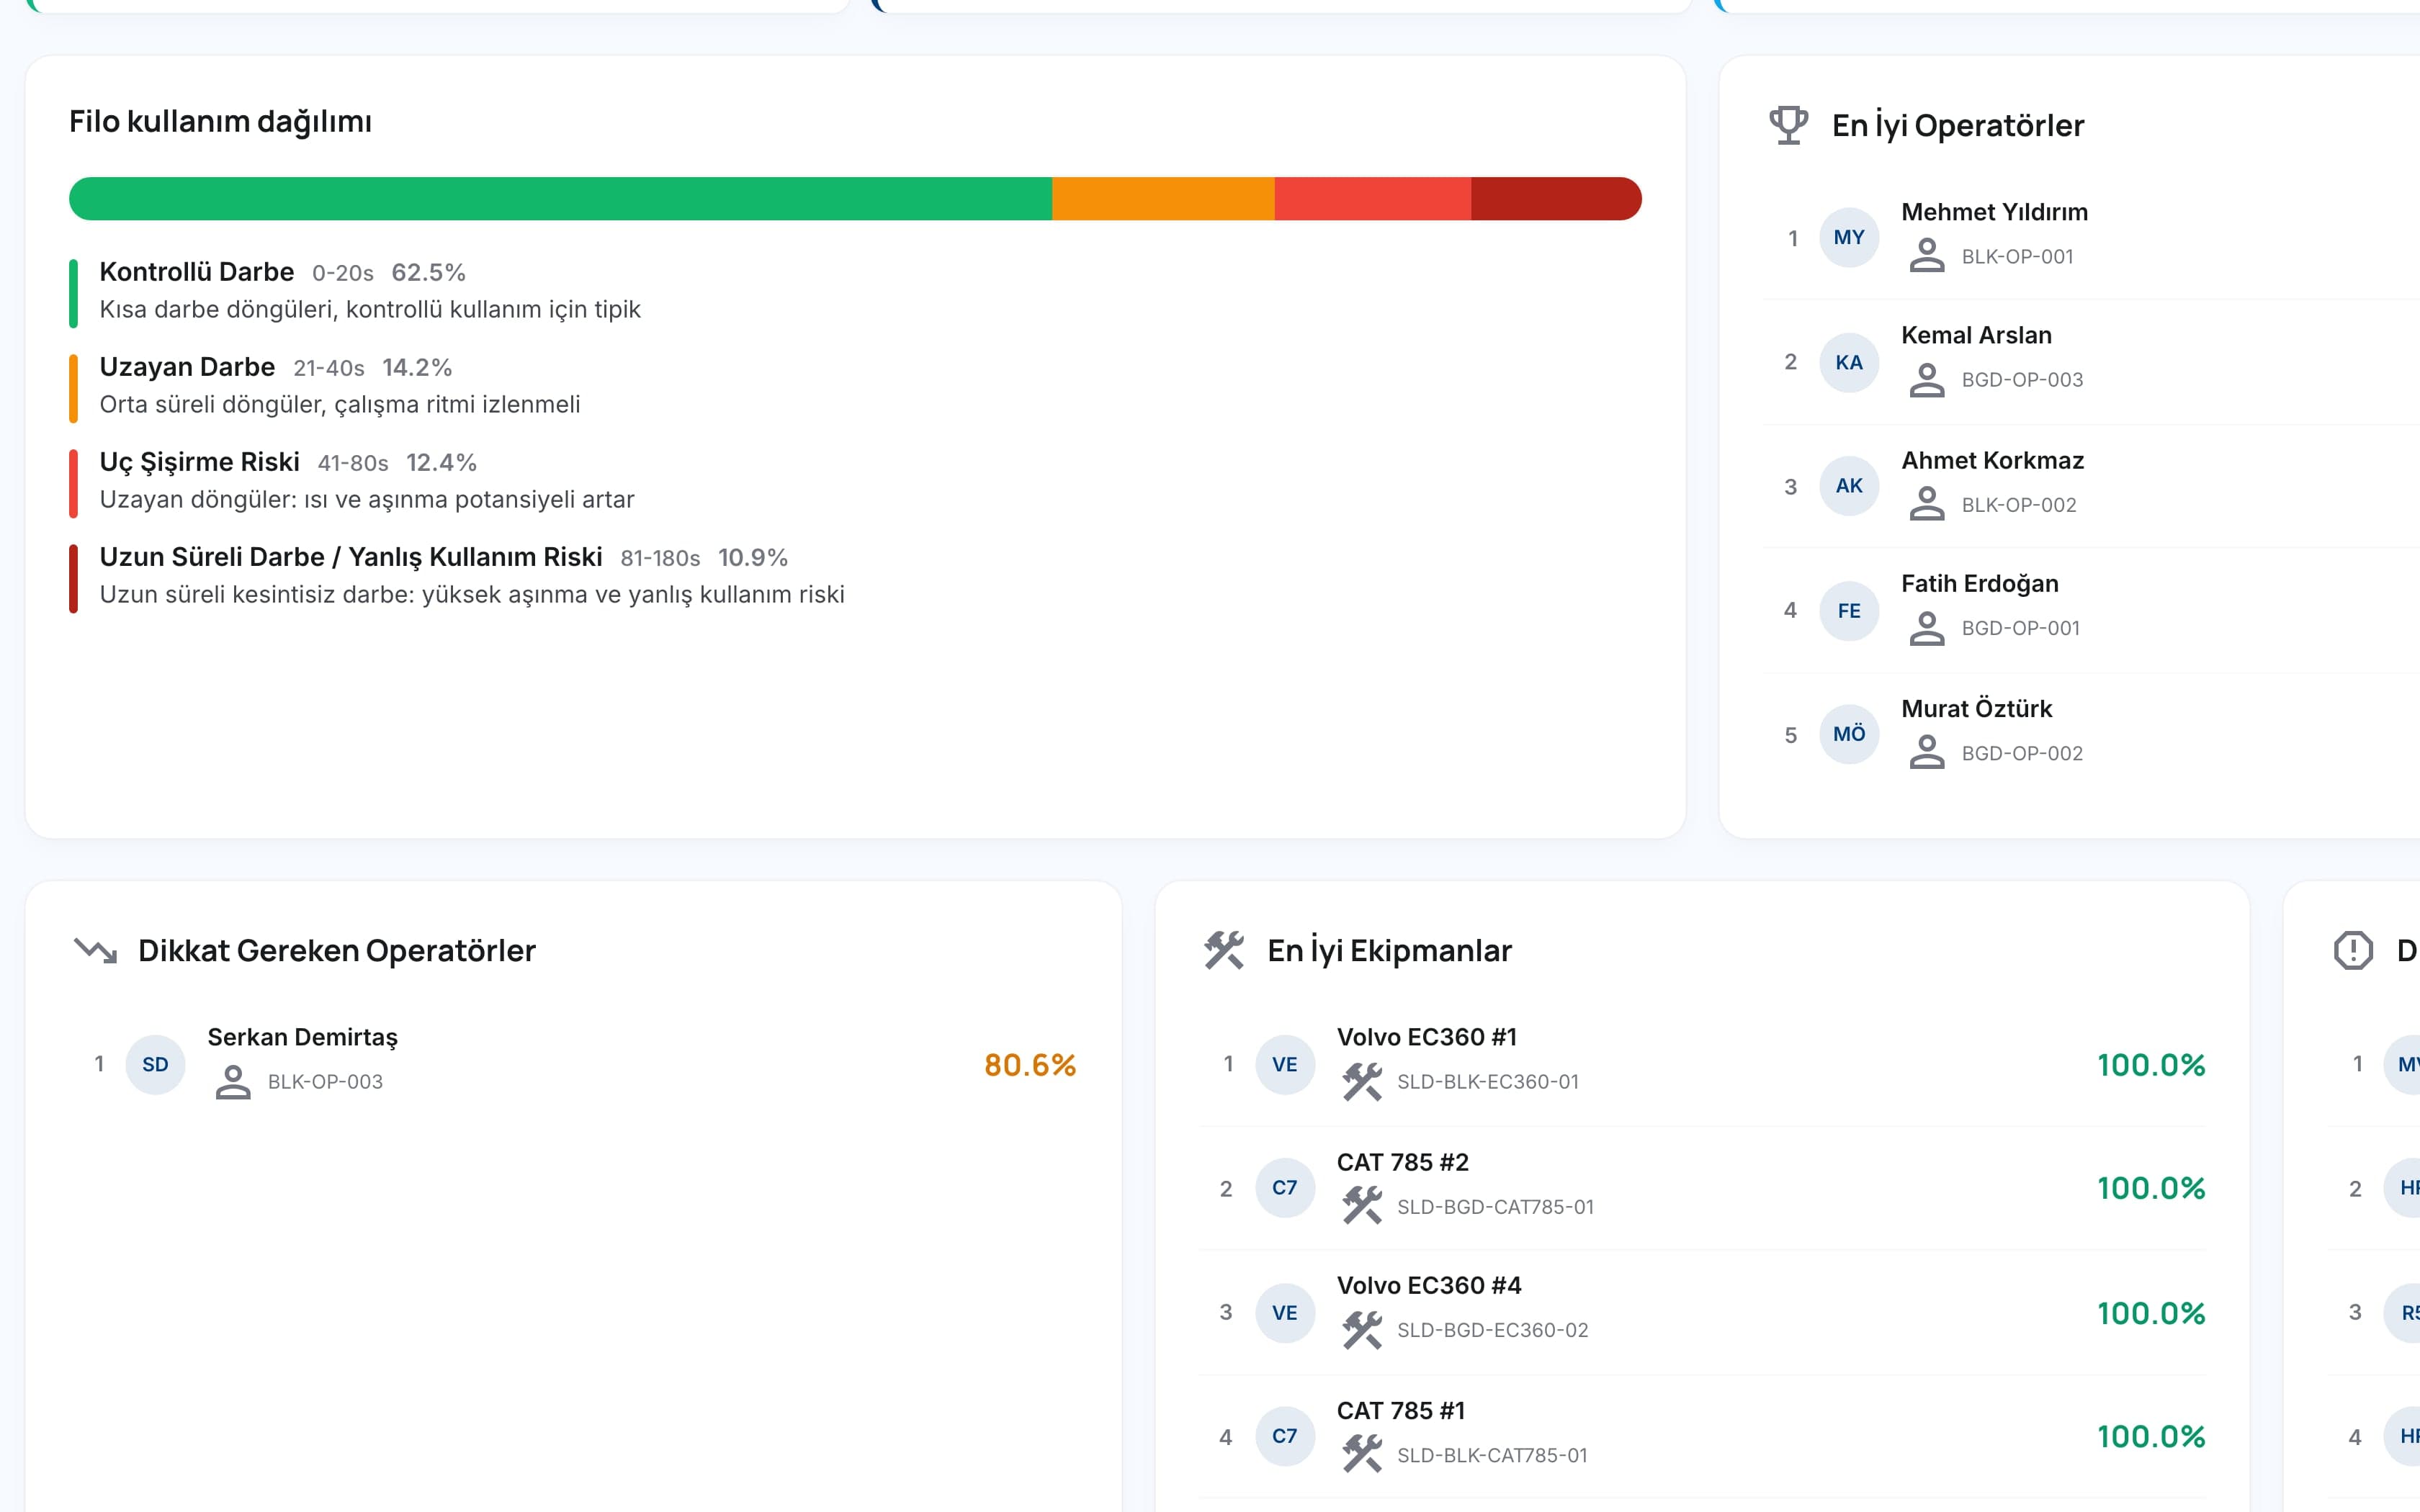Click the 14.2% value for Uzayan Darbe

click(x=417, y=368)
